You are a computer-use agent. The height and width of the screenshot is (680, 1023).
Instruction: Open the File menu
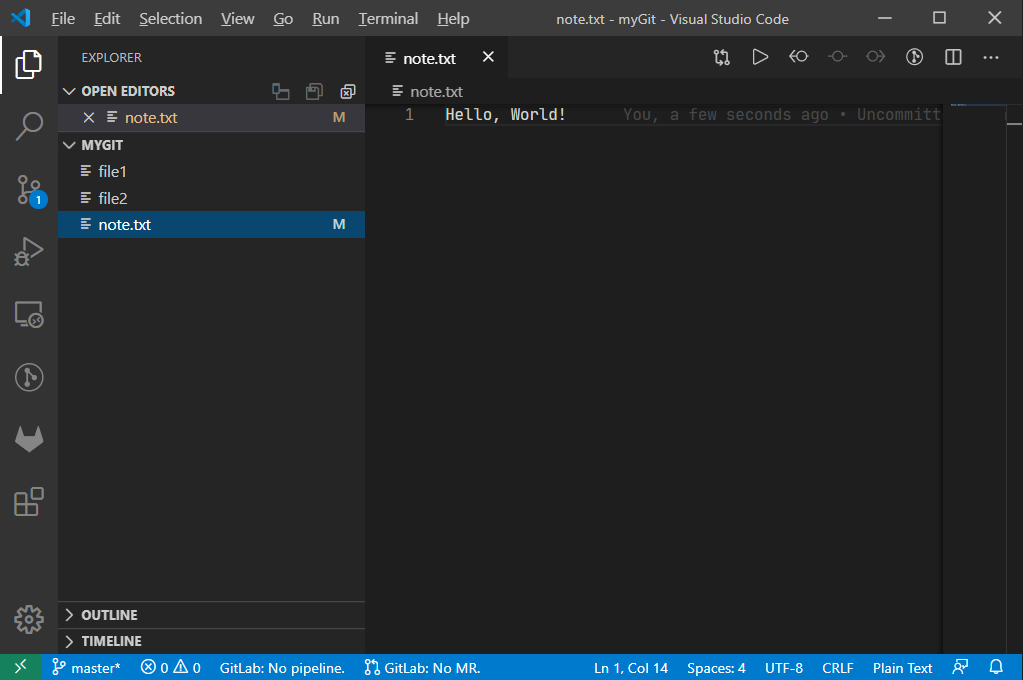pos(63,19)
